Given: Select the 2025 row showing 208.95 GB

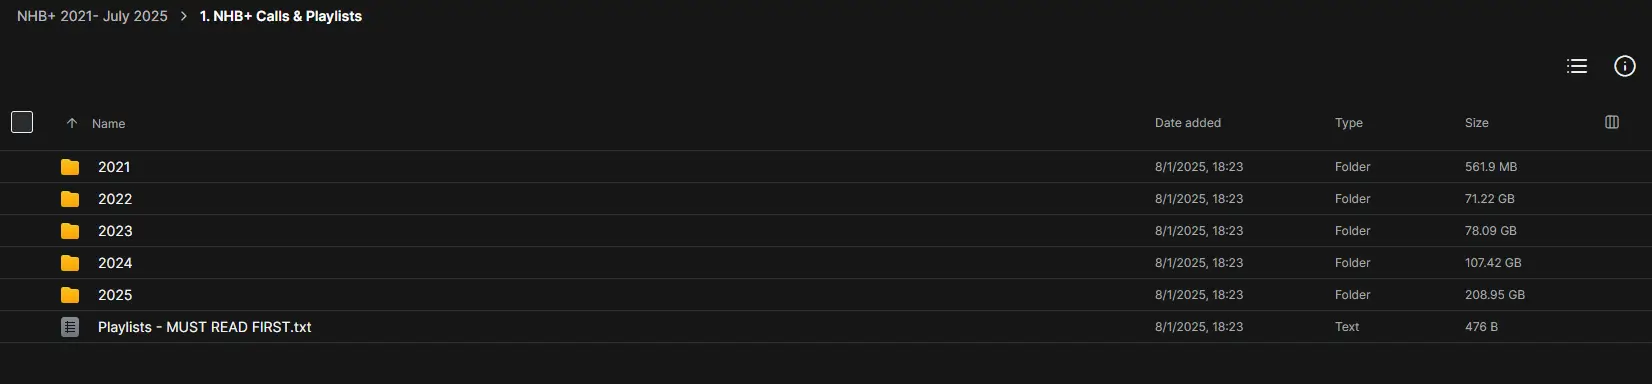Looking at the screenshot, I should (826, 295).
